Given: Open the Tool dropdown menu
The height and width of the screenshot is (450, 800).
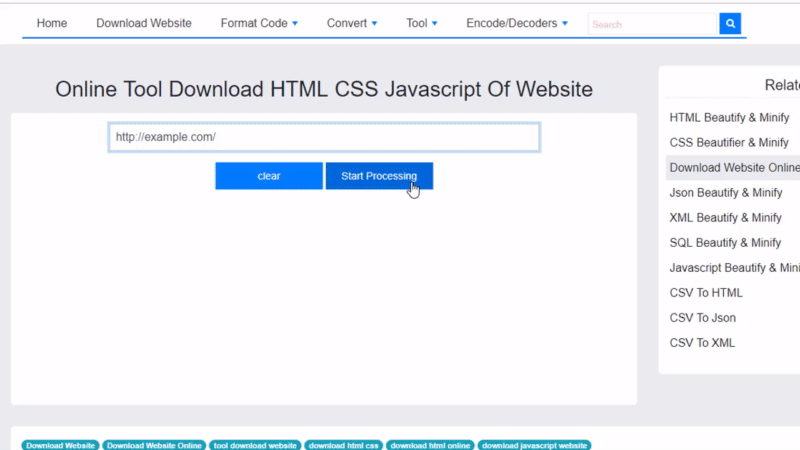Looking at the screenshot, I should 421,23.
